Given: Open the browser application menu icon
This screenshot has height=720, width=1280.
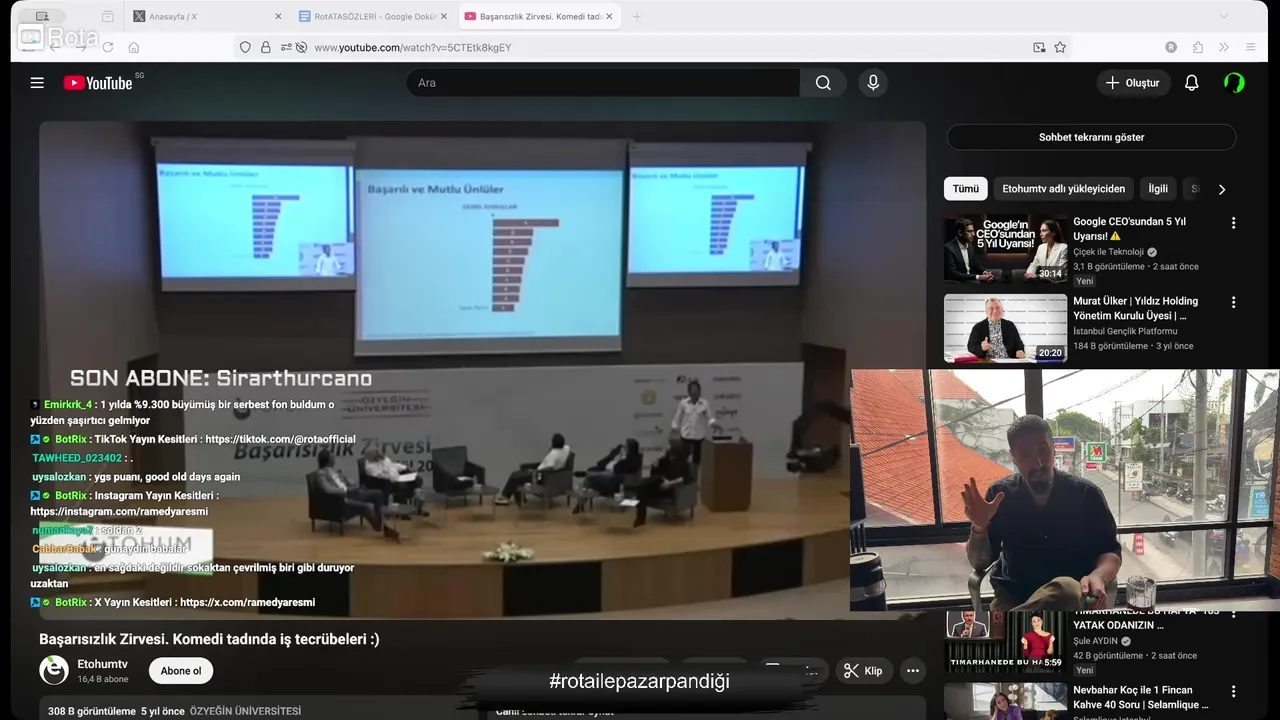Looking at the screenshot, I should click(x=1250, y=47).
